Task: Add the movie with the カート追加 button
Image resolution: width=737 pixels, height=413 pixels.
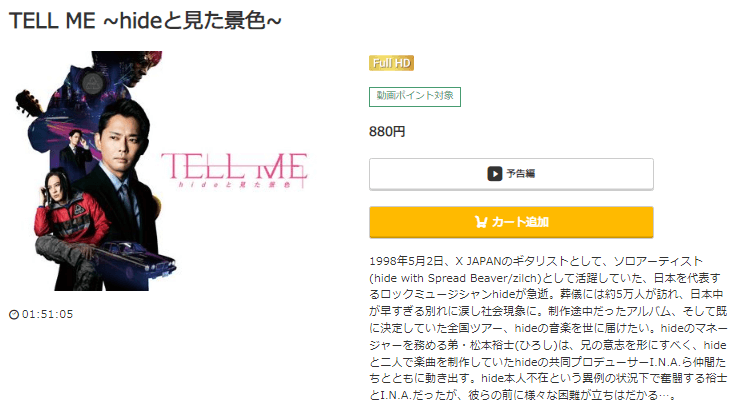Action: [x=511, y=222]
